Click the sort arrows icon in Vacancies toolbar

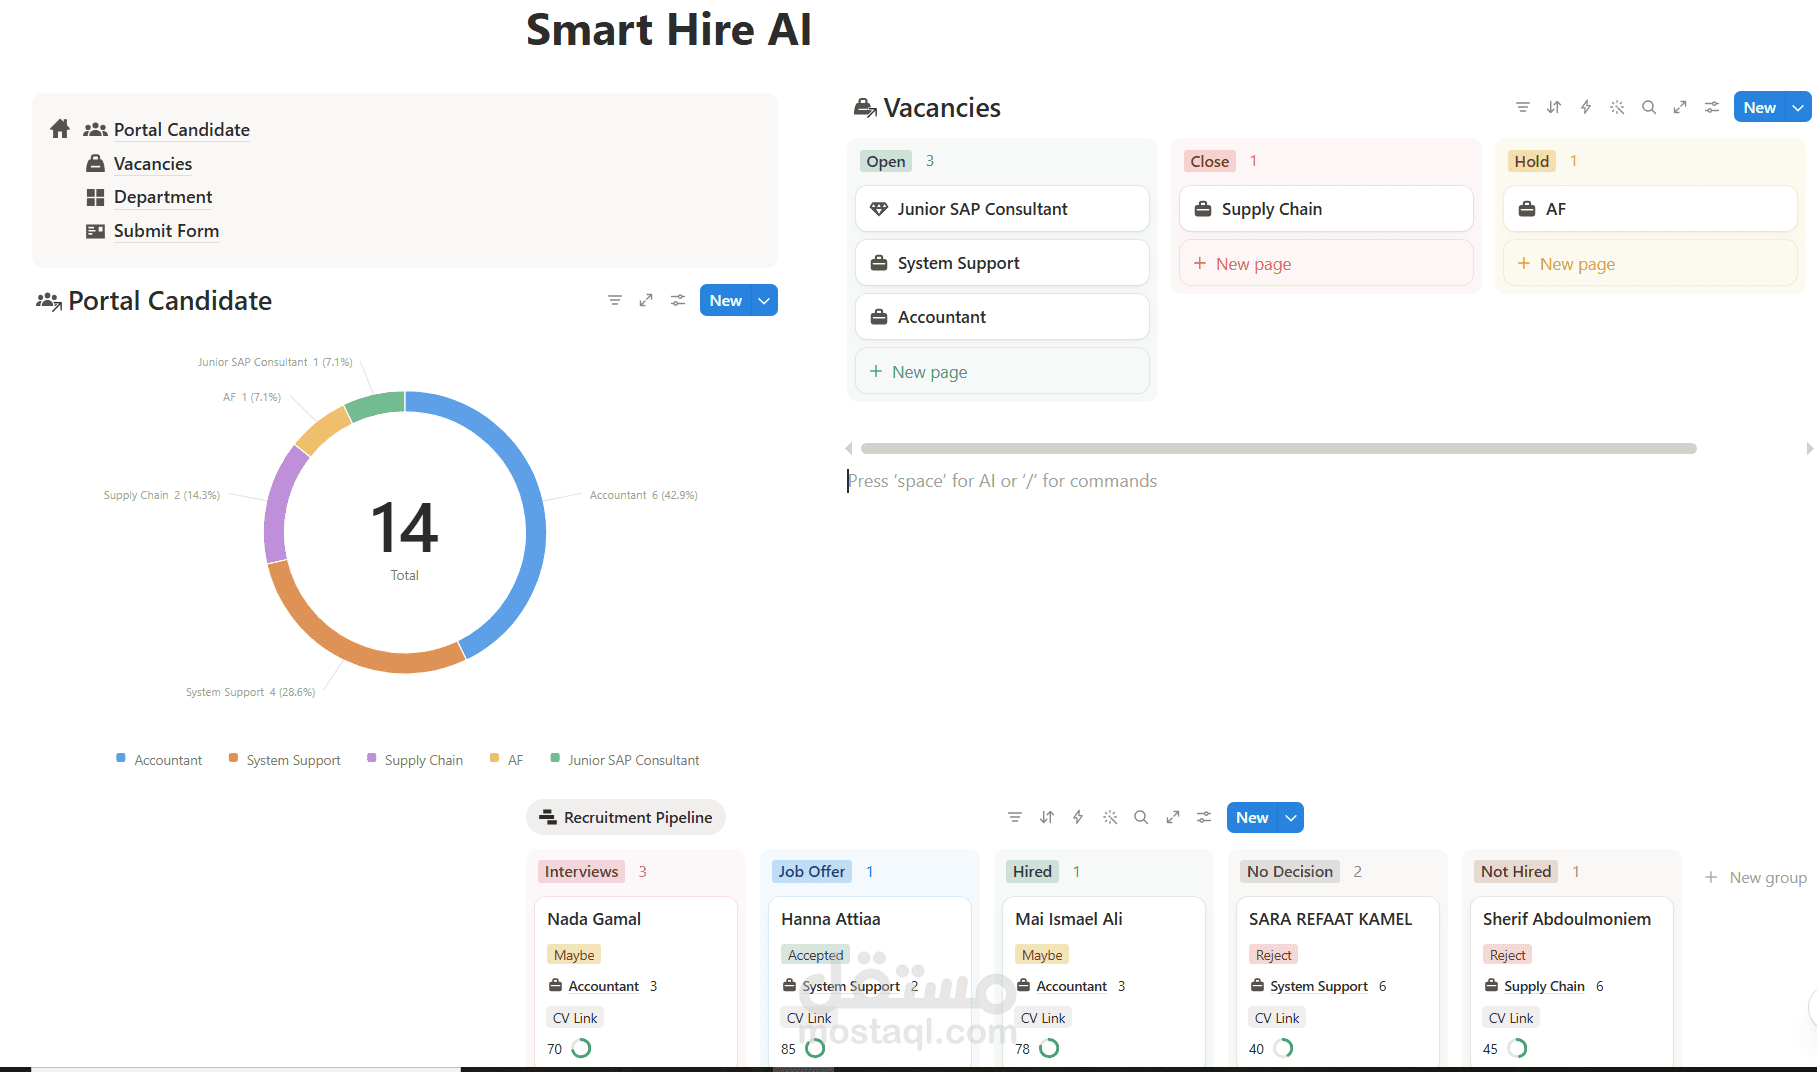click(x=1554, y=107)
